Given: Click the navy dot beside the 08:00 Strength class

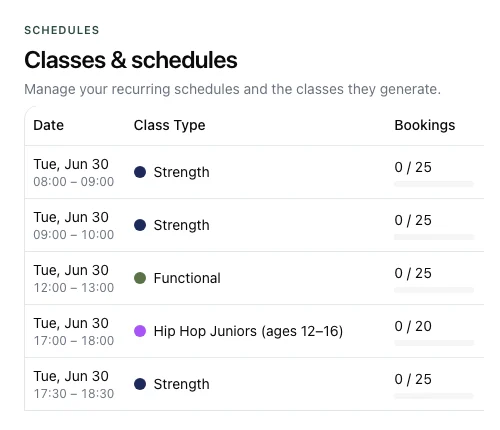Looking at the screenshot, I should click(x=140, y=172).
